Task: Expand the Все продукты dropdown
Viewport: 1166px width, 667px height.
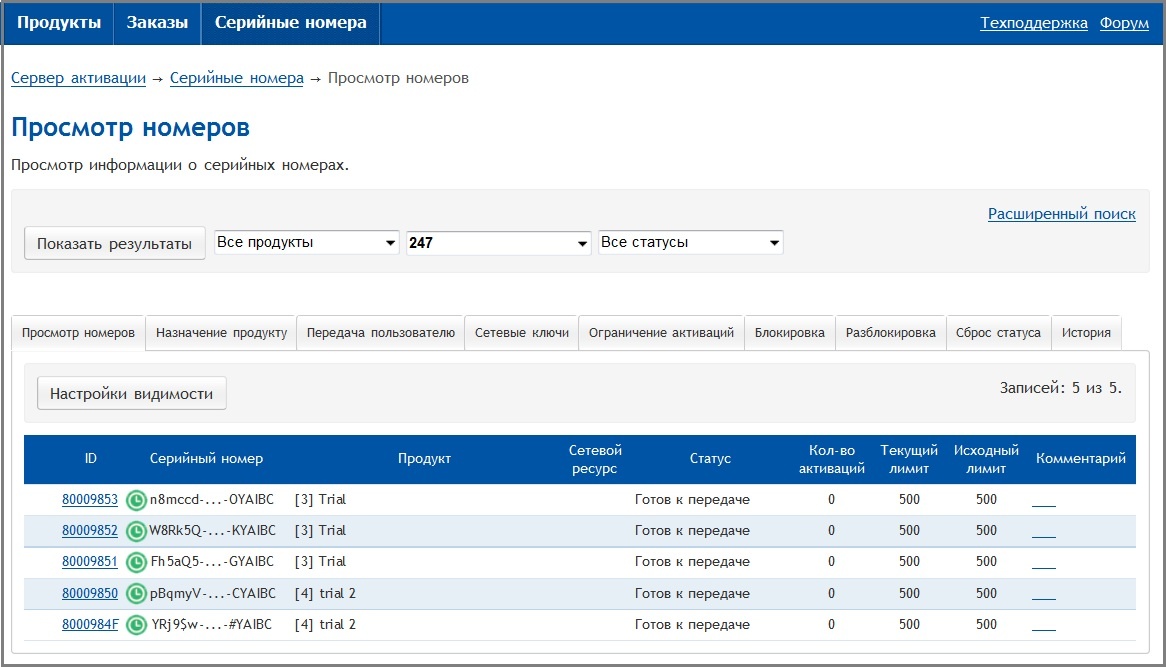Action: tap(307, 243)
